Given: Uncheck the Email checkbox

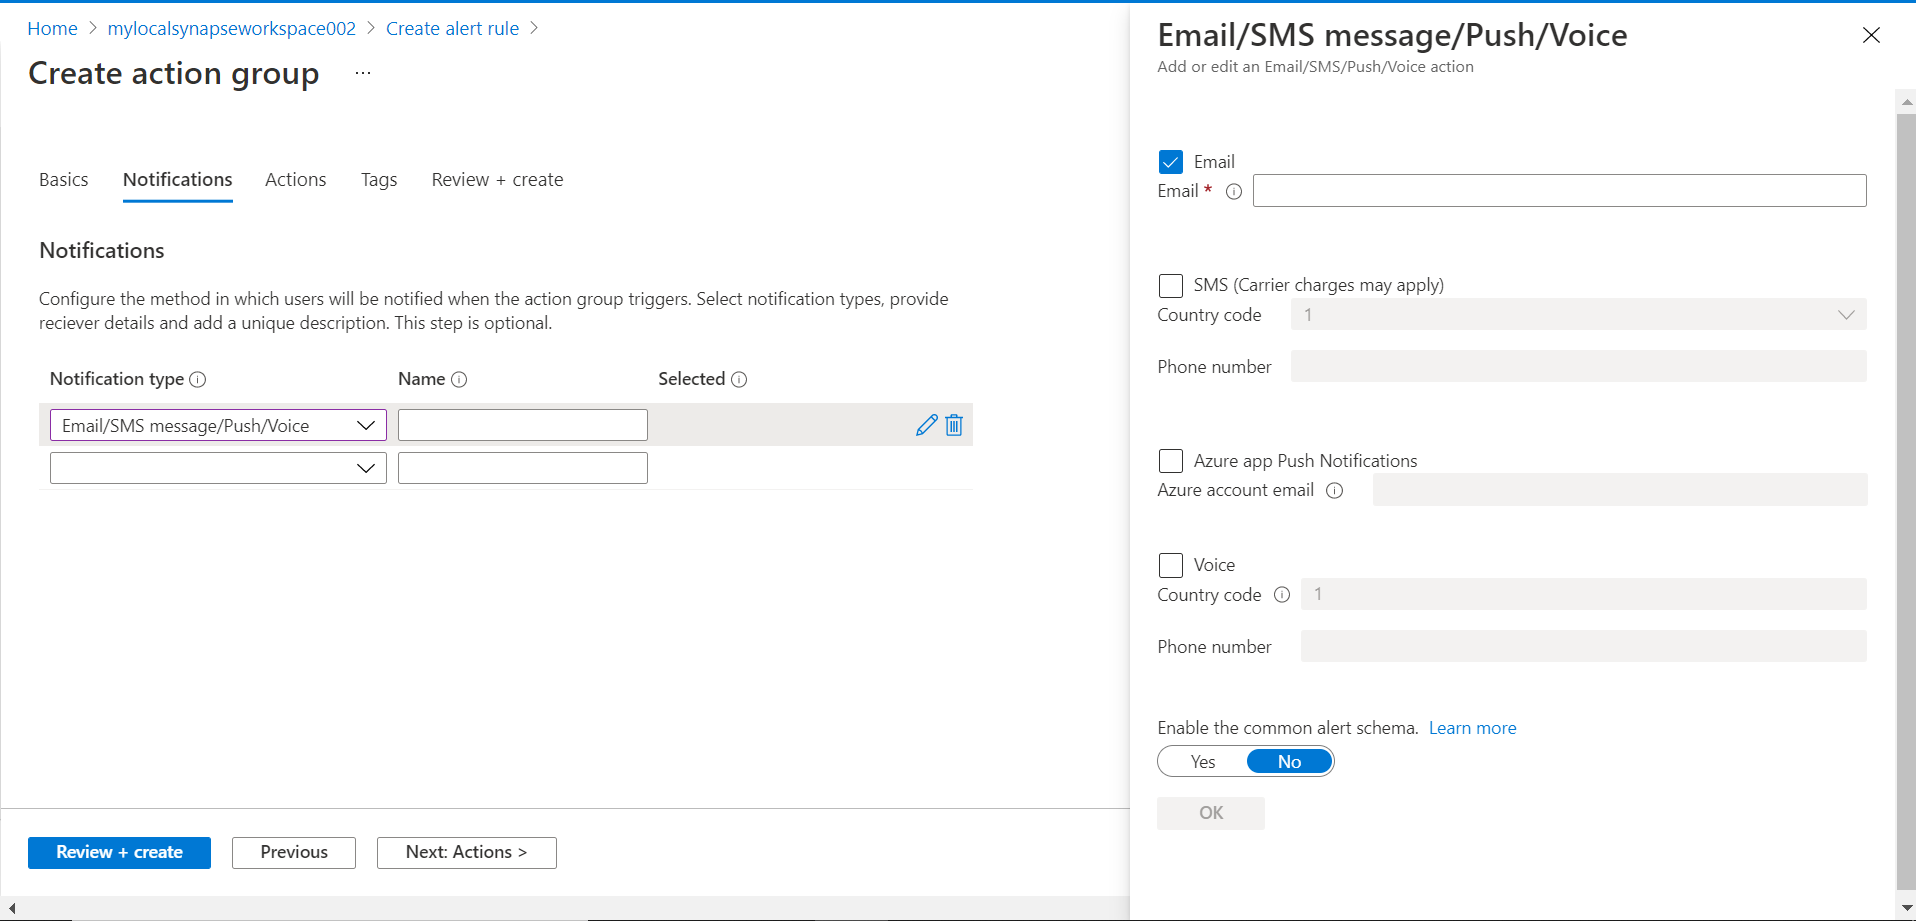Looking at the screenshot, I should tap(1170, 162).
